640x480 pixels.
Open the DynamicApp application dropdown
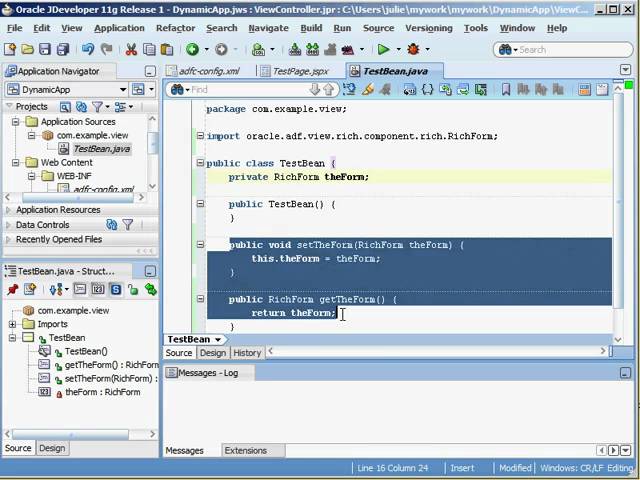[123, 90]
